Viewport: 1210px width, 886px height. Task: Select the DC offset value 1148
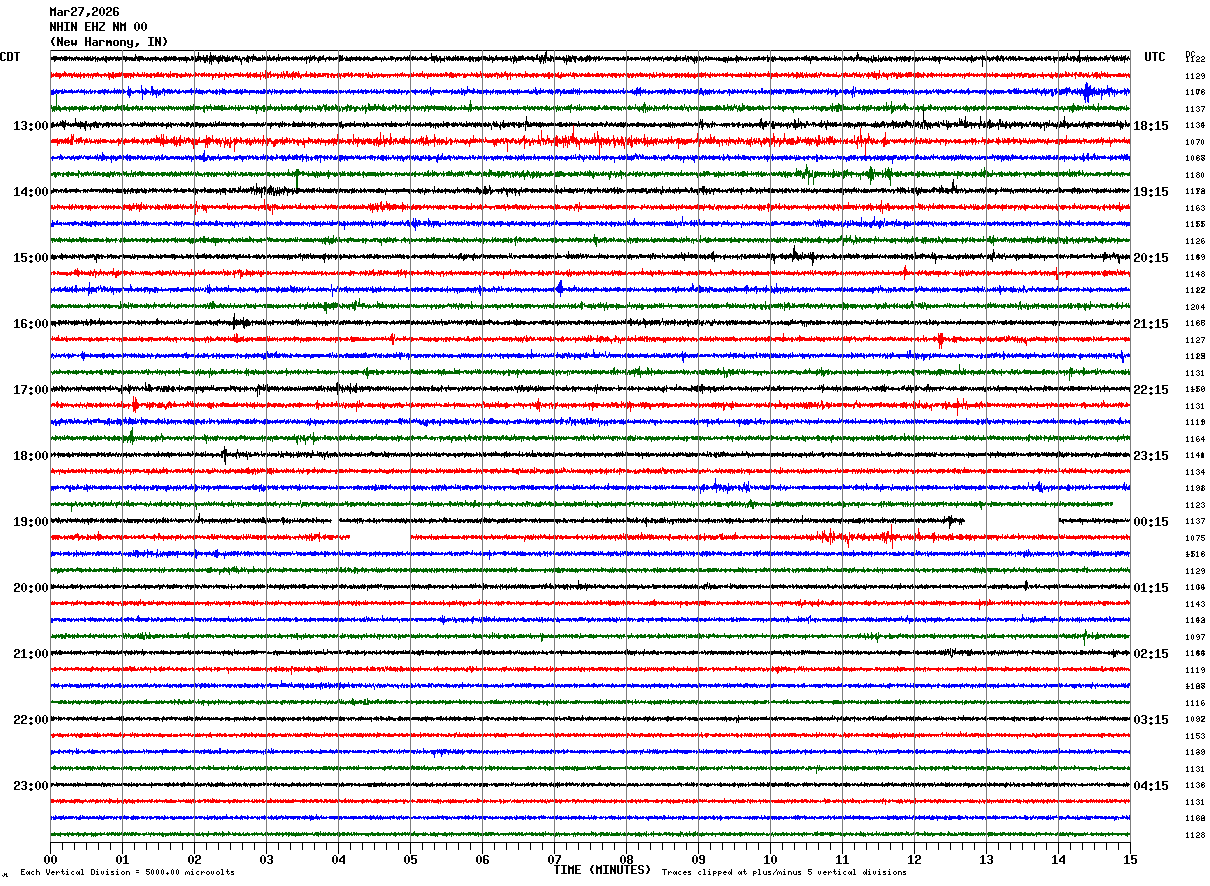1195,274
